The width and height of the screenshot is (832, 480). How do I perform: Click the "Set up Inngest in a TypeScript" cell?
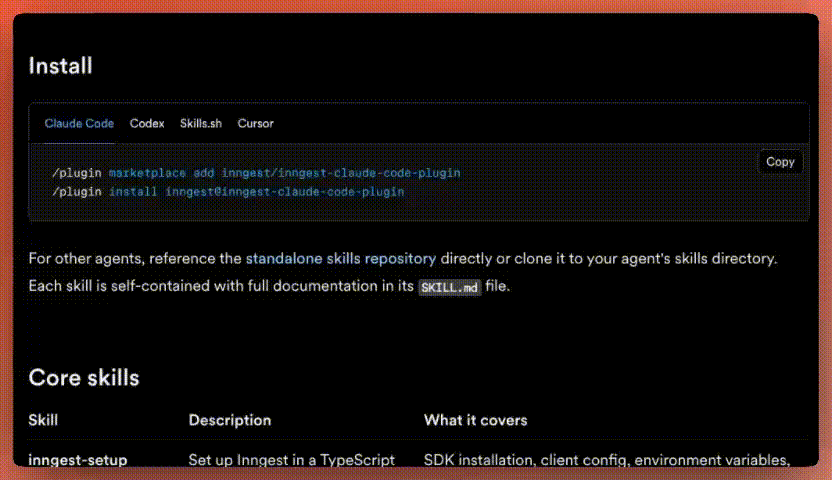[292, 459]
